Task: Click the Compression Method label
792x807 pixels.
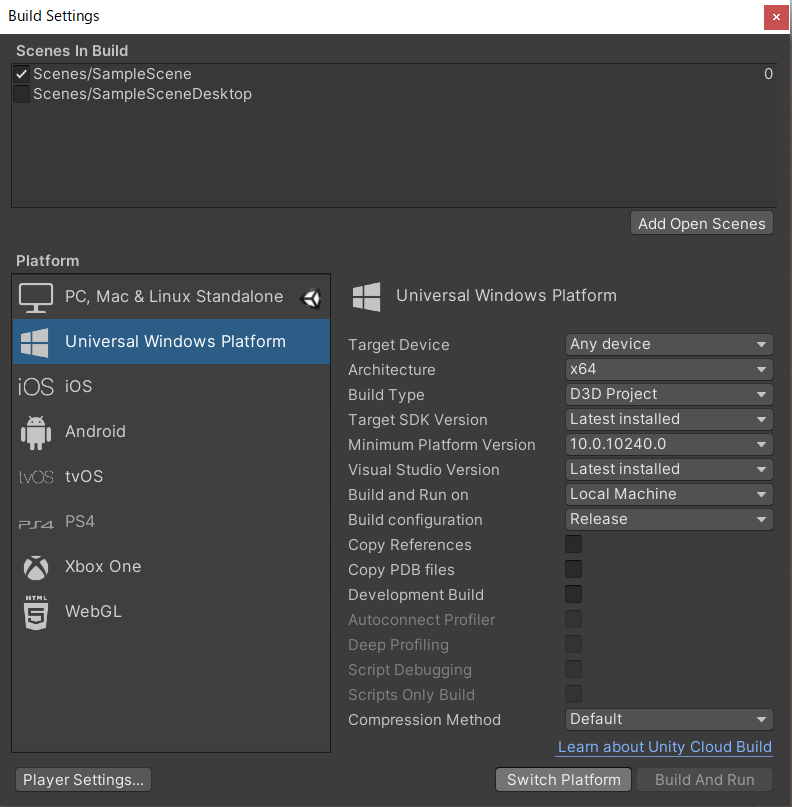Action: (x=424, y=720)
